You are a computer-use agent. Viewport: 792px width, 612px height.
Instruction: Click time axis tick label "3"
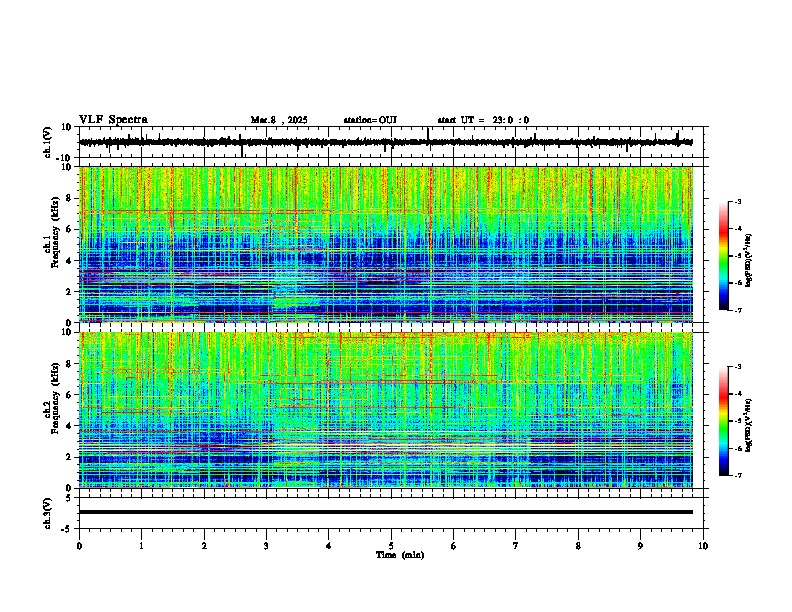tap(266, 546)
